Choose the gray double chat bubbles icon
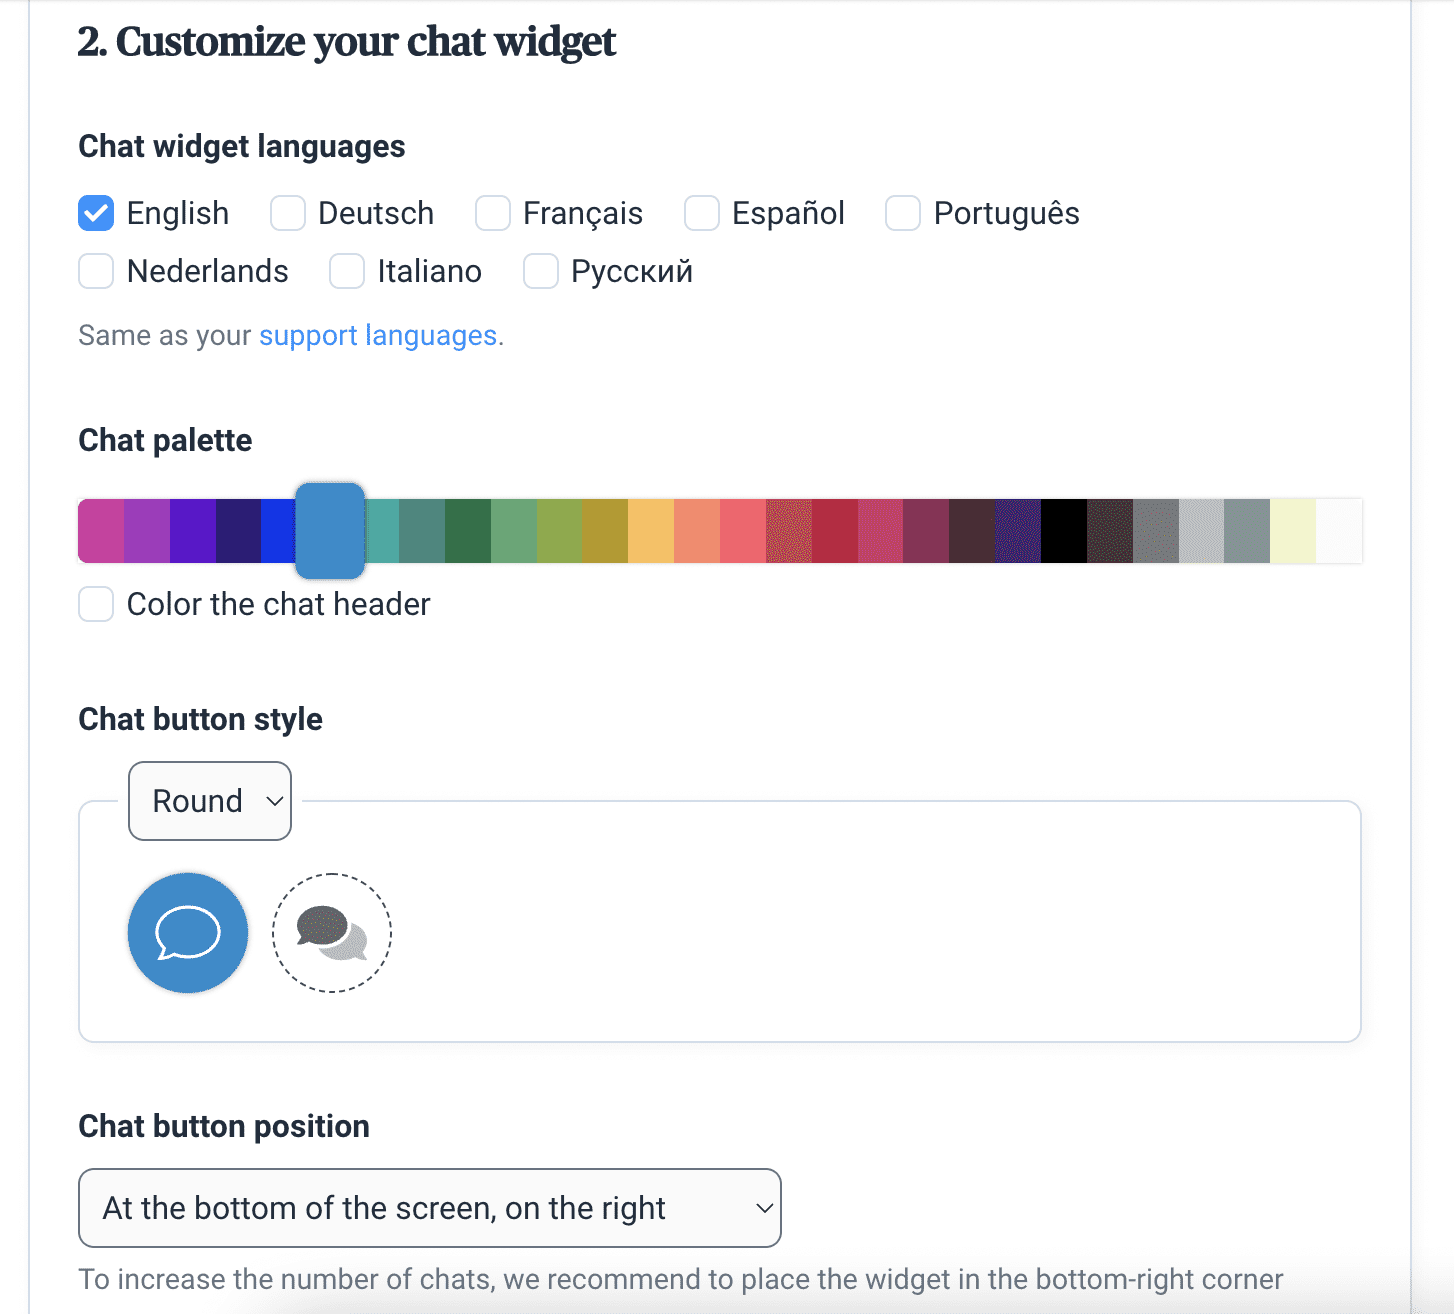Image resolution: width=1454 pixels, height=1314 pixels. click(332, 933)
